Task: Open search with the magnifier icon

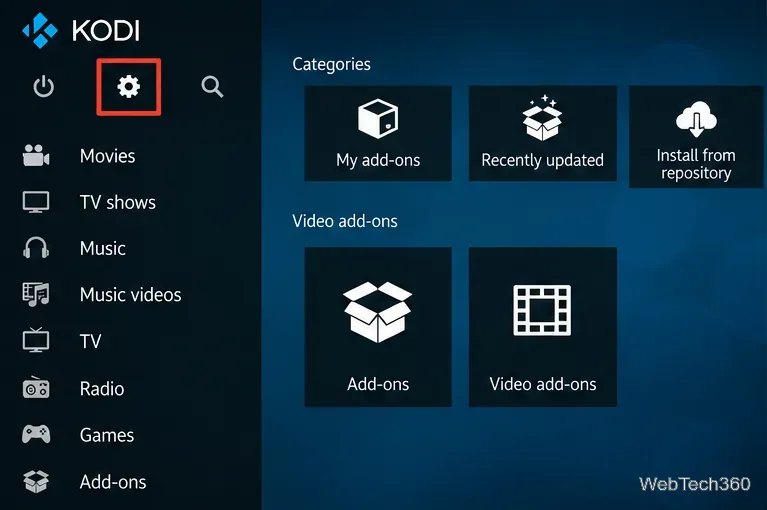Action: 212,87
